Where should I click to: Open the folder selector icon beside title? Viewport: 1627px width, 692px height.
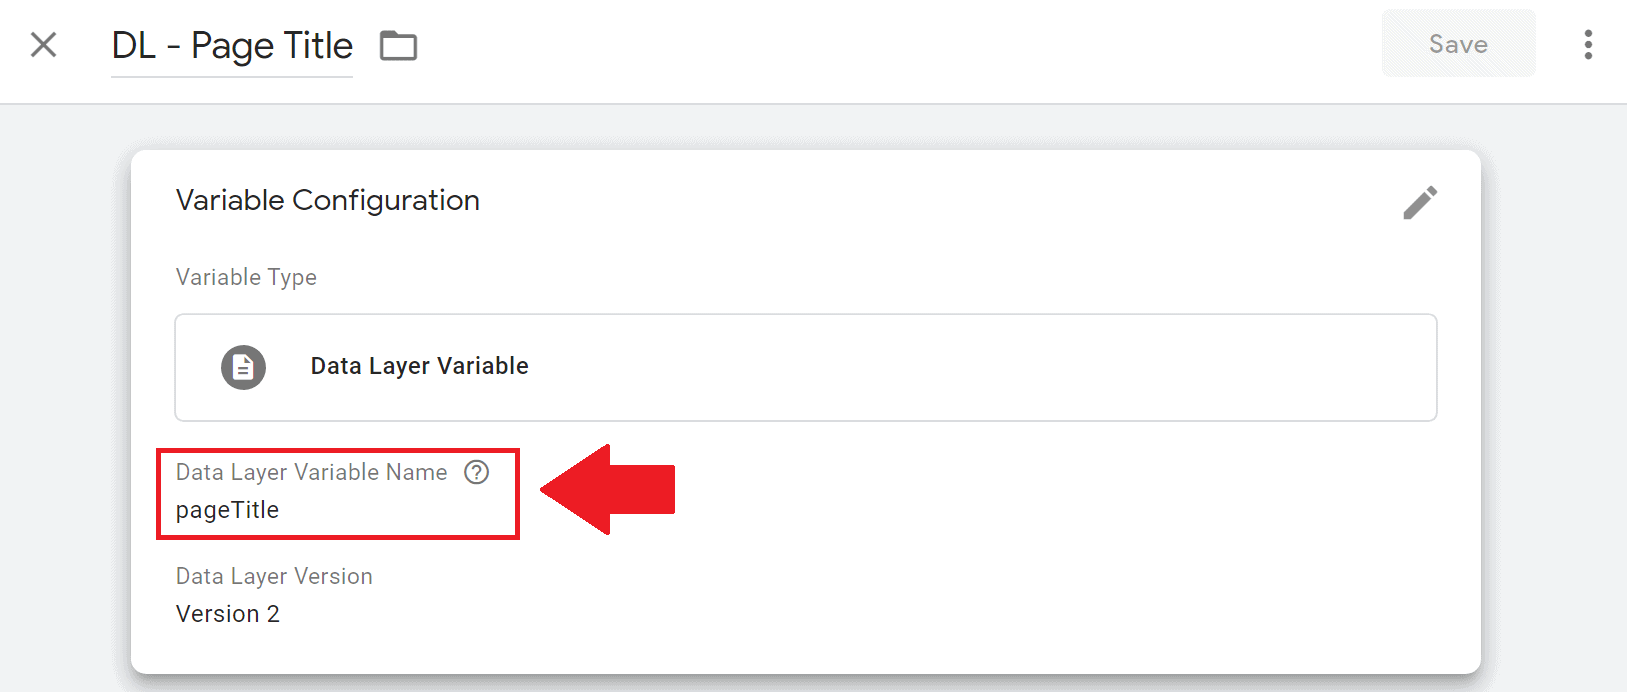tap(398, 46)
